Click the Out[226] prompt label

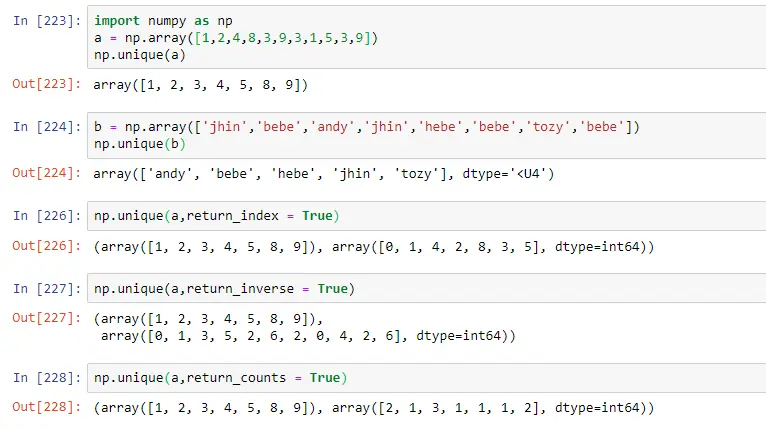pos(46,246)
